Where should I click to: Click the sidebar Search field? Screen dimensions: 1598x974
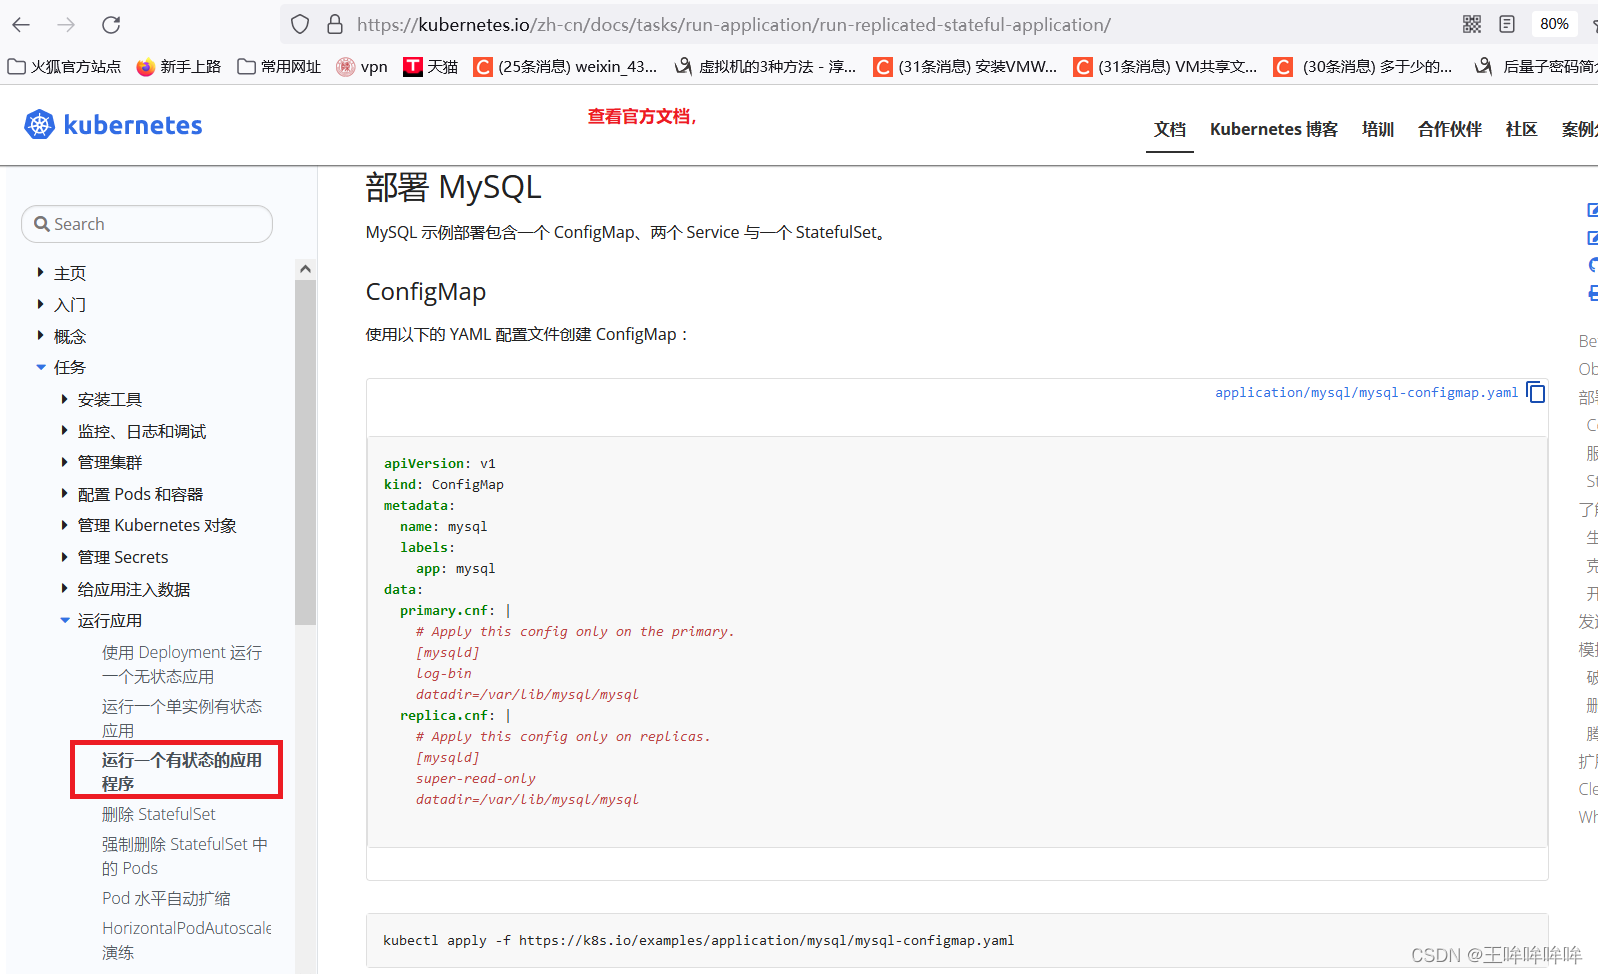click(x=147, y=224)
